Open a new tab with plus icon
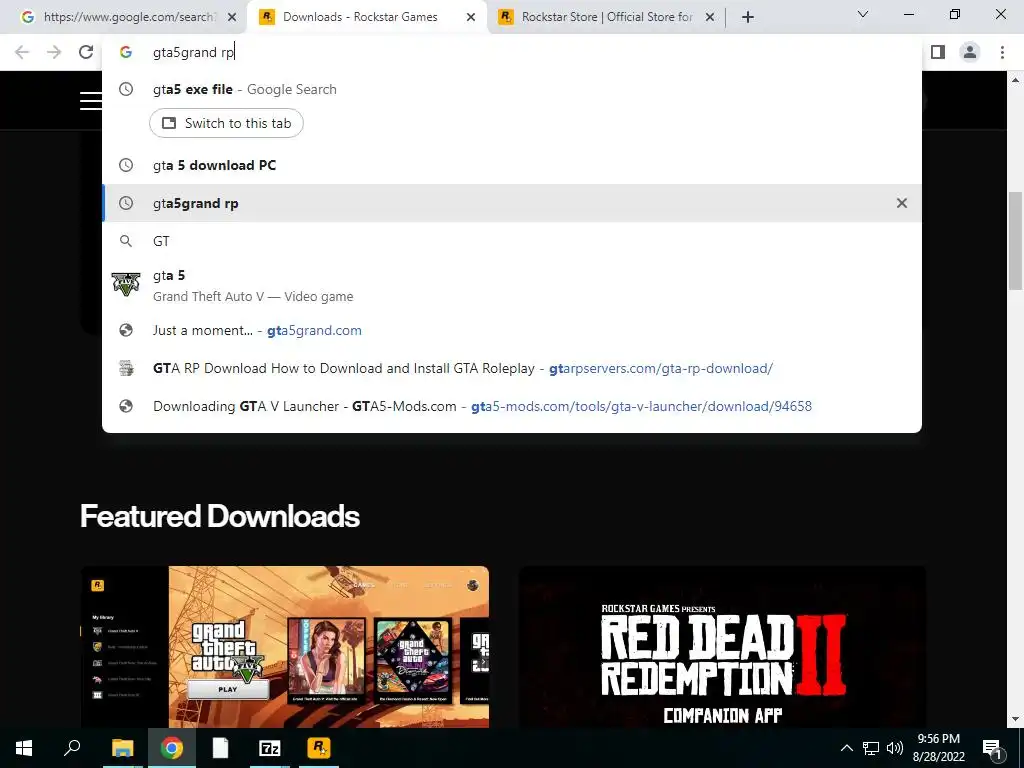Viewport: 1024px width, 768px height. point(748,17)
